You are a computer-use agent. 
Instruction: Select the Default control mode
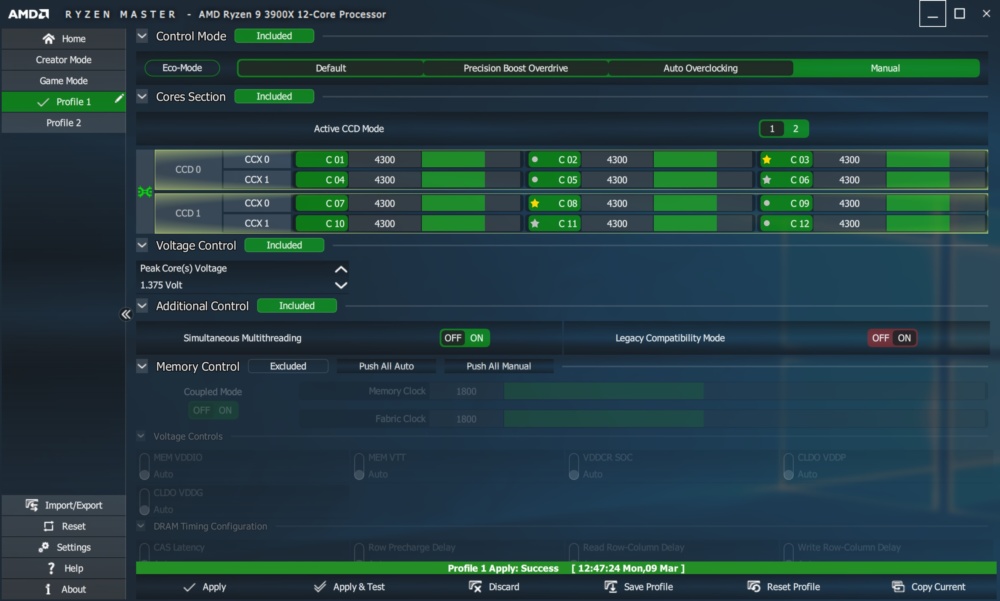tap(330, 68)
